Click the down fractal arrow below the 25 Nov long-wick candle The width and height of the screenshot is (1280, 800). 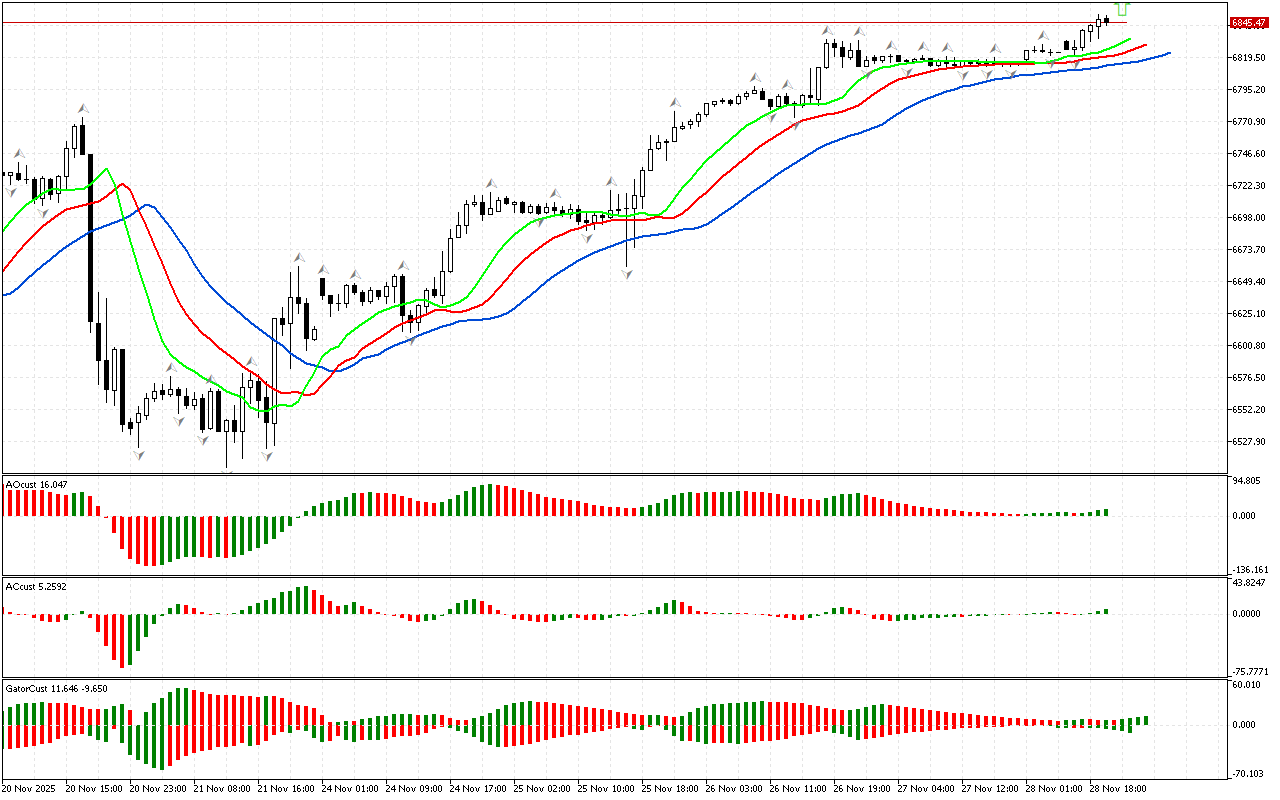tap(627, 273)
